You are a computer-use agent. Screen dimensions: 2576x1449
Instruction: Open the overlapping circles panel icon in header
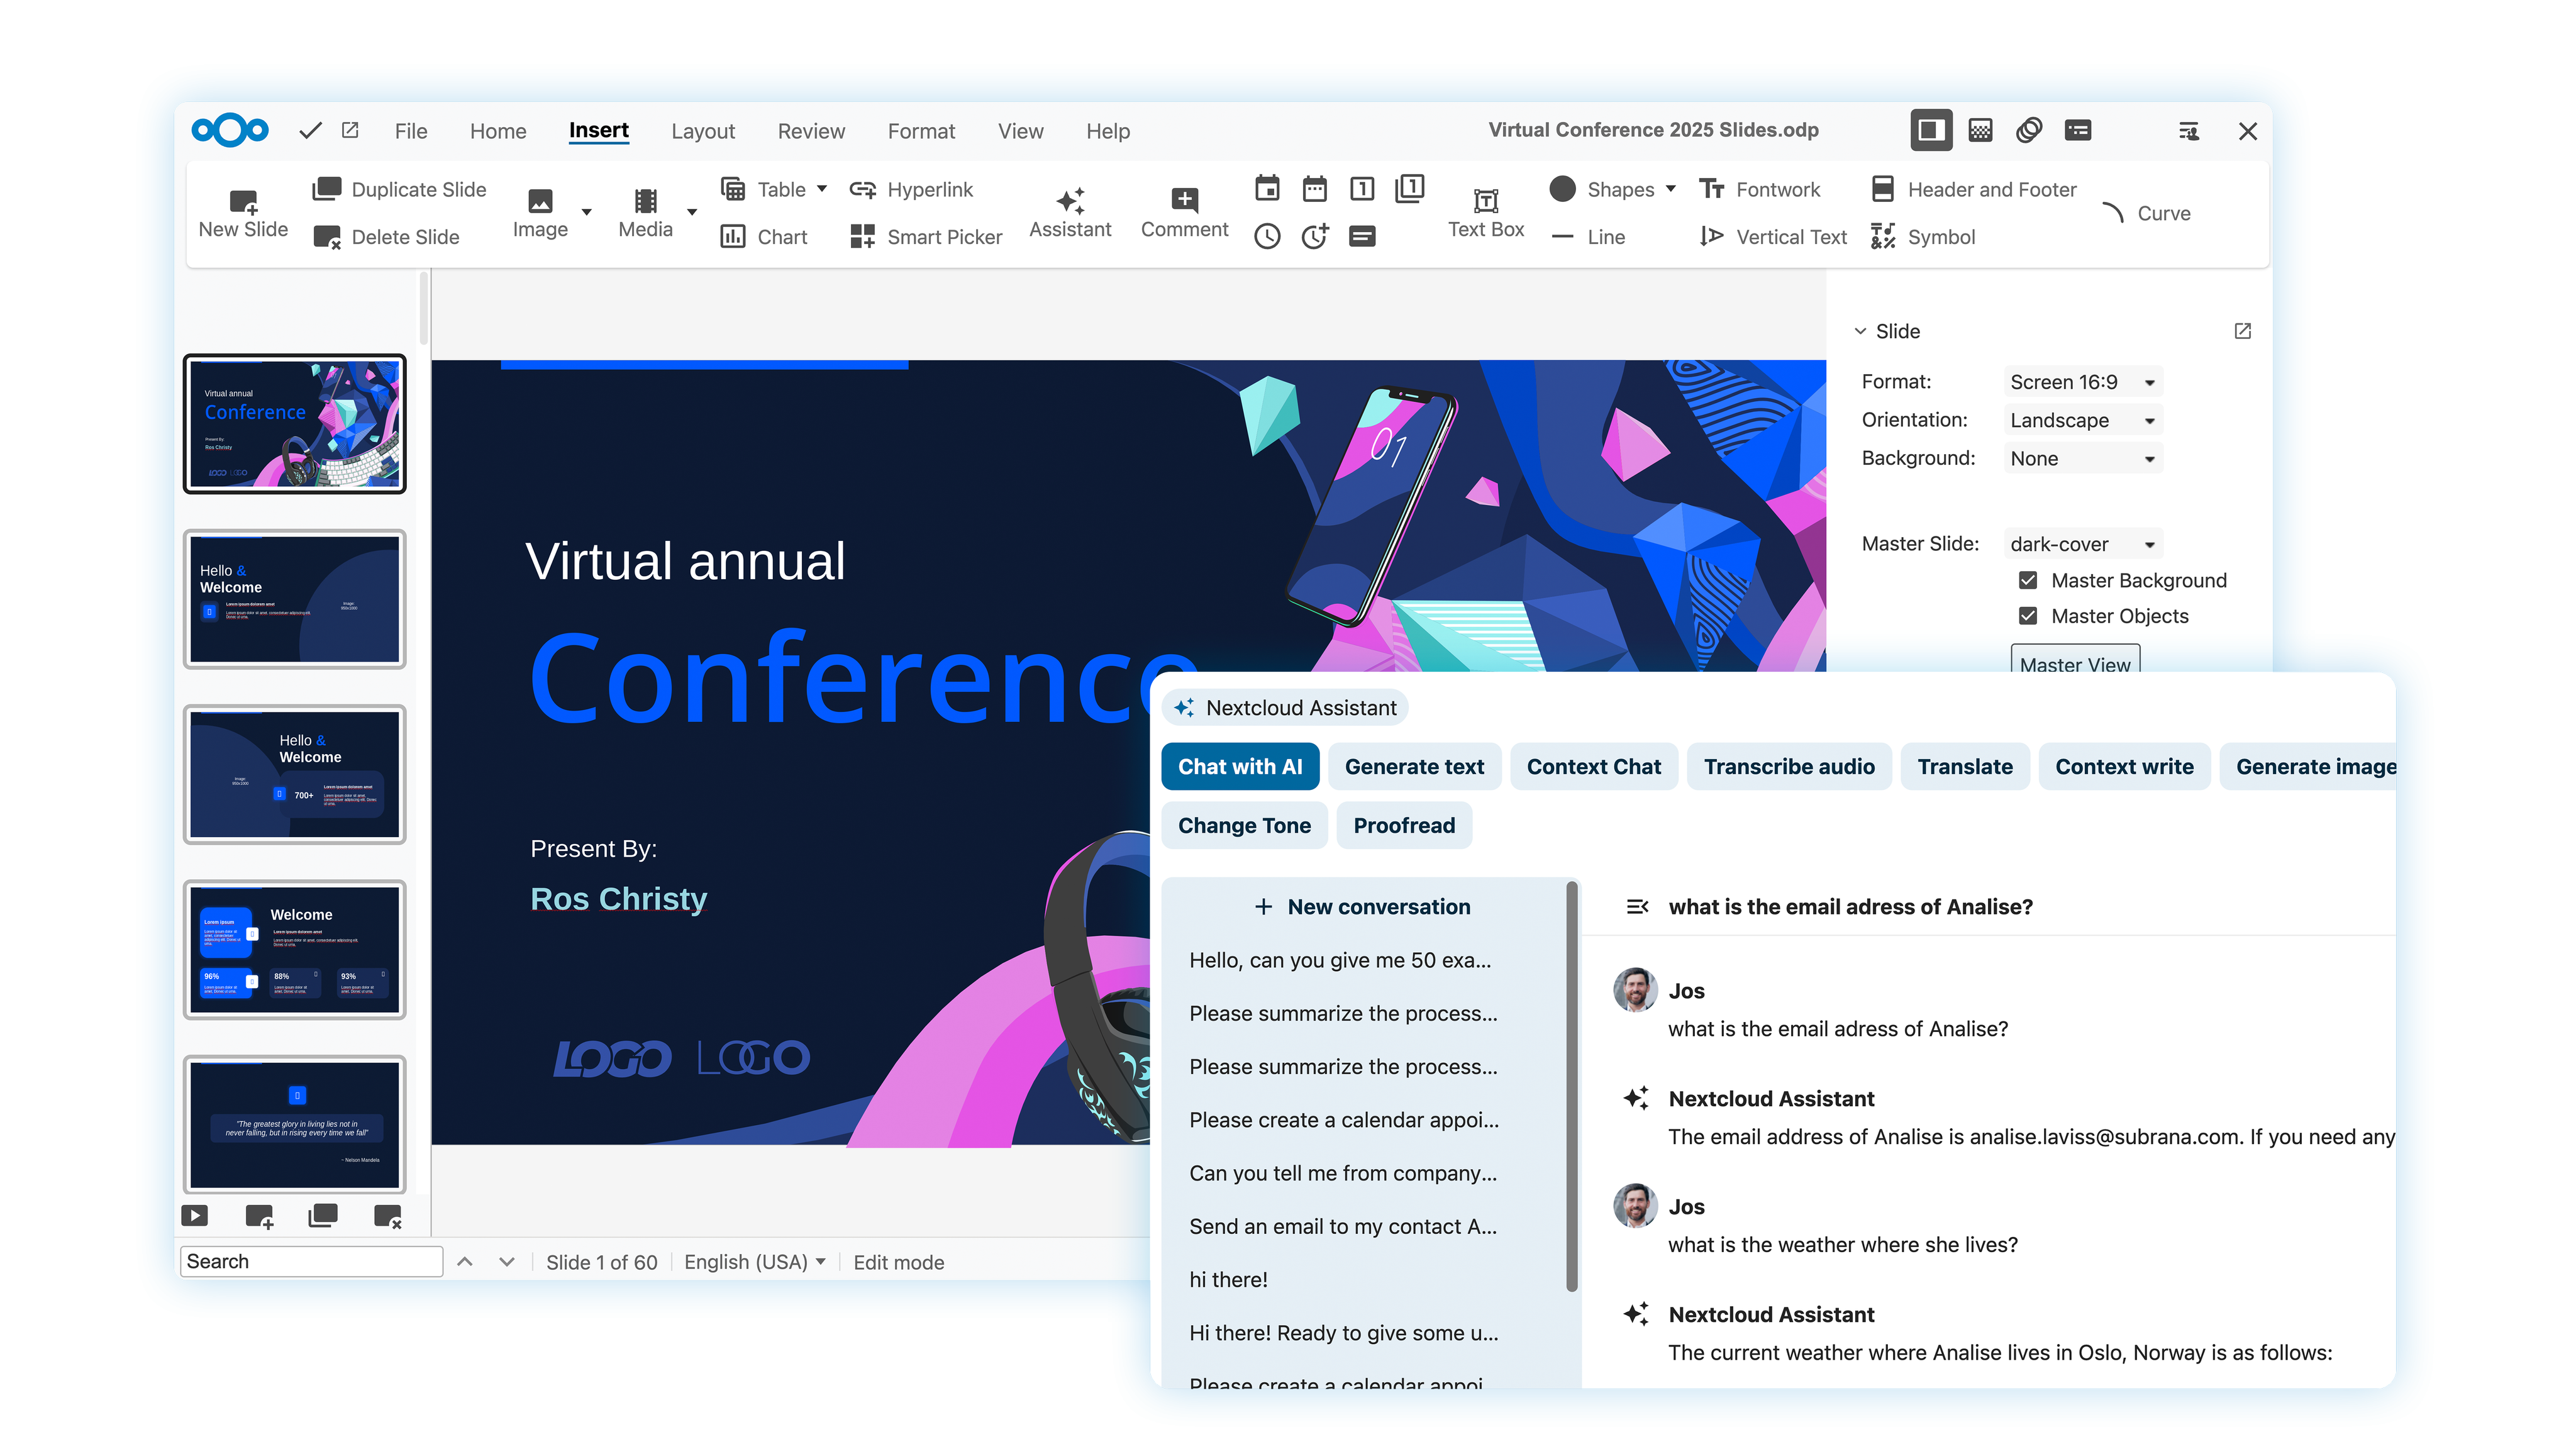pyautogui.click(x=2028, y=130)
